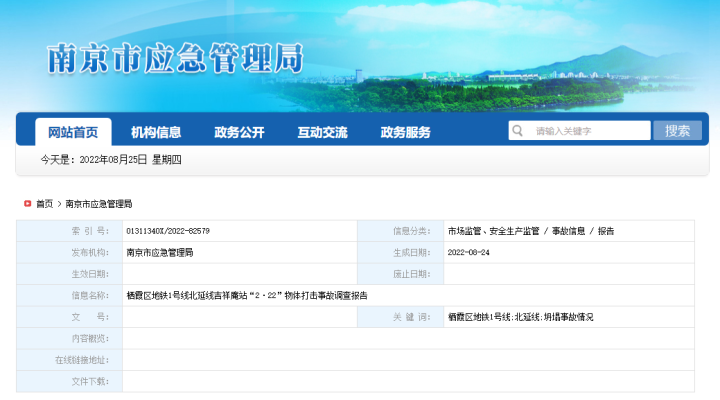Click the 南京市应急管理局 site title logo
Viewport: 720px width, 400px height.
coord(174,61)
